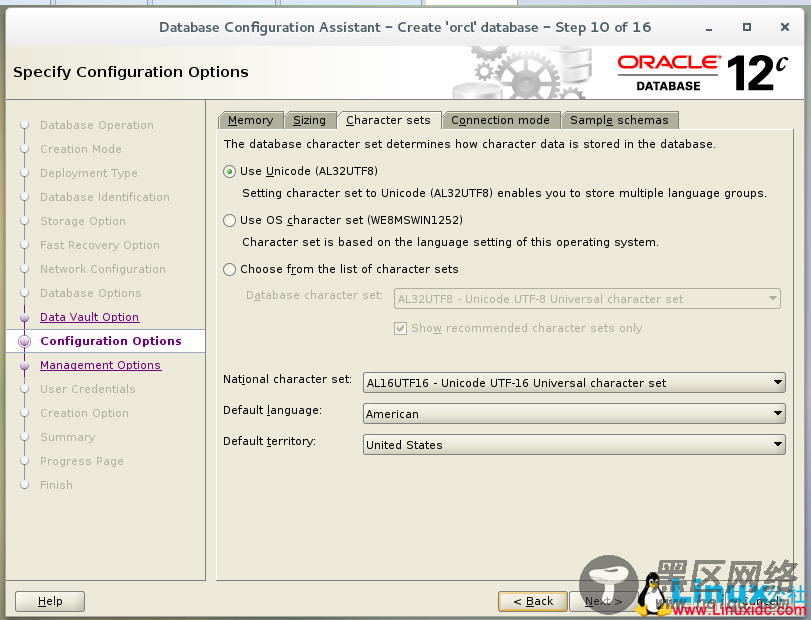Viewport: 811px width, 620px height.
Task: Click the National character set label
Action: [x=287, y=379]
